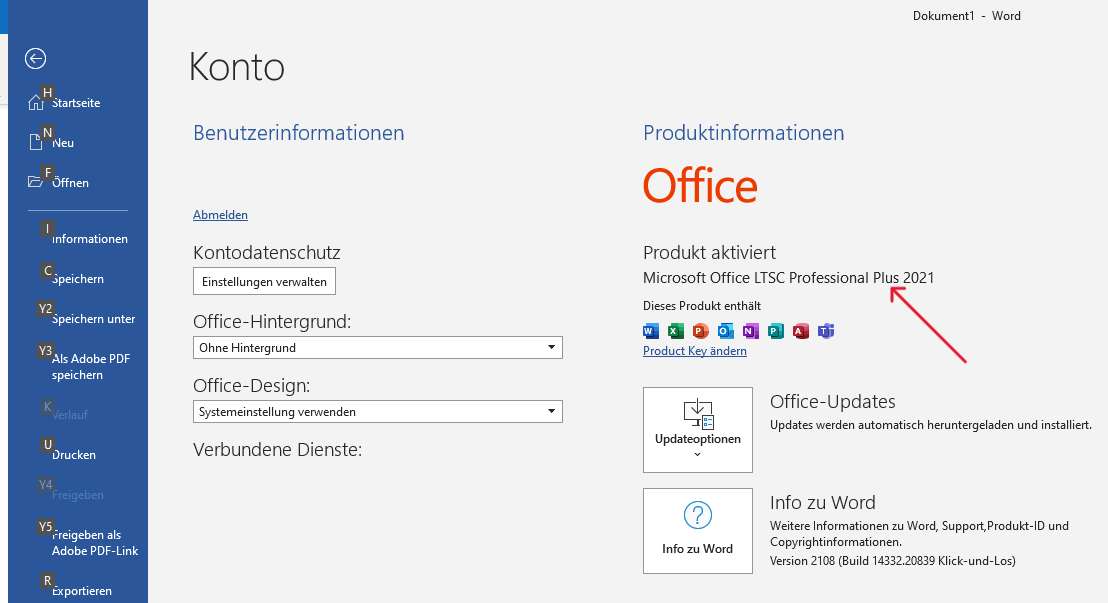Select Exportieren in the sidebar

pos(81,591)
